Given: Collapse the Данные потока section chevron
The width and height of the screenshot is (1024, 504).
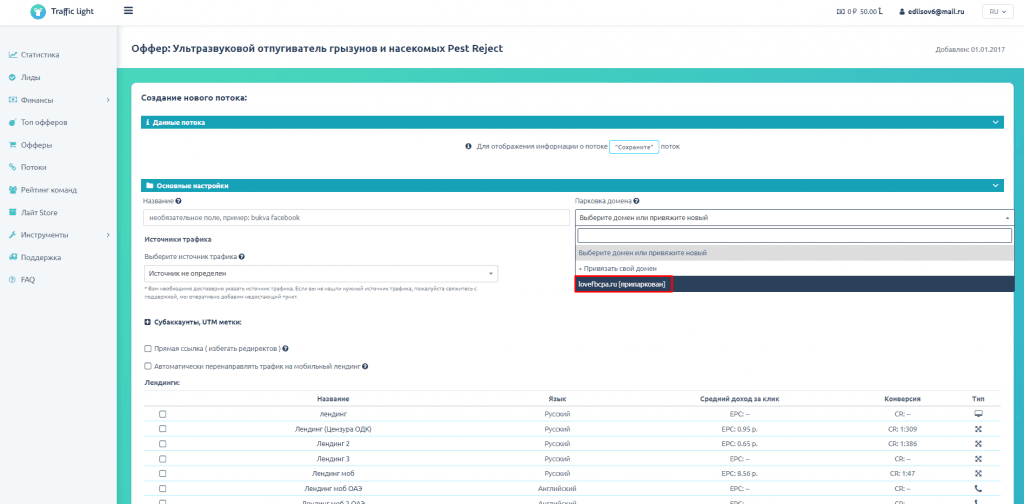Looking at the screenshot, I should tap(996, 122).
